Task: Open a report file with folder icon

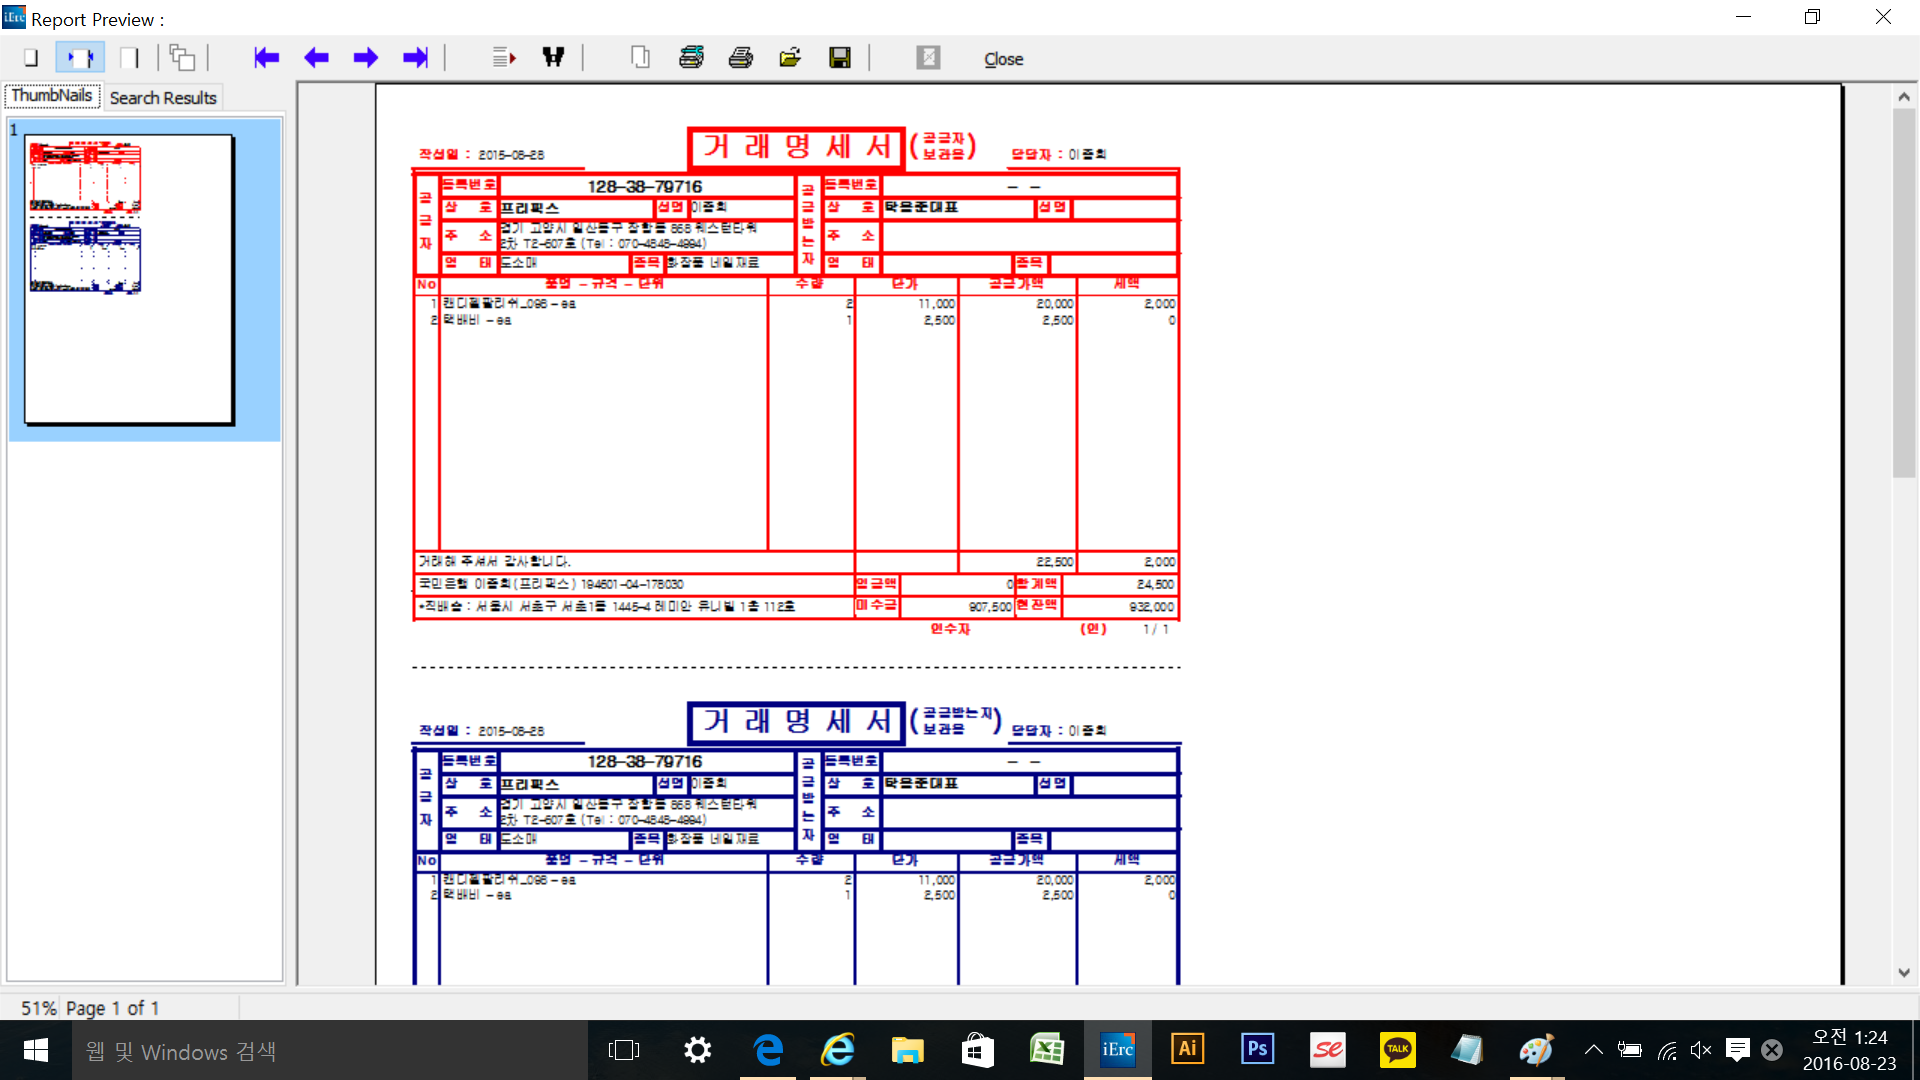Action: pos(790,58)
